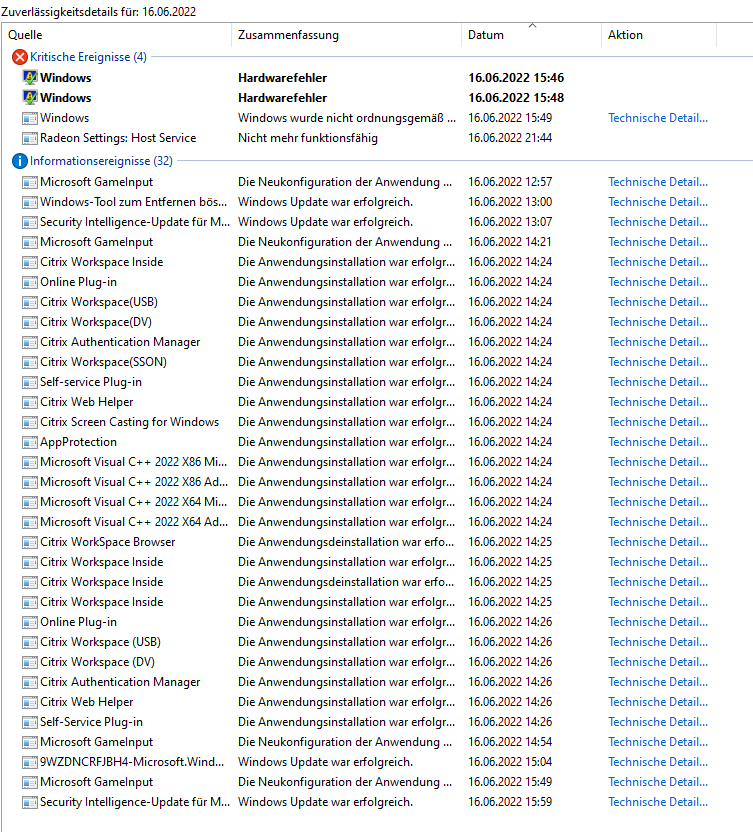Click icon beside Citrix Authentication Manager at 14:24
This screenshot has width=753, height=832.
[x=30, y=342]
